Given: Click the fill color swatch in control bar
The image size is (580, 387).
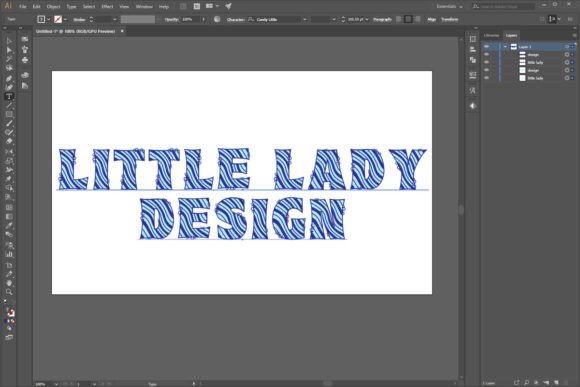Looking at the screenshot, I should pos(41,19).
